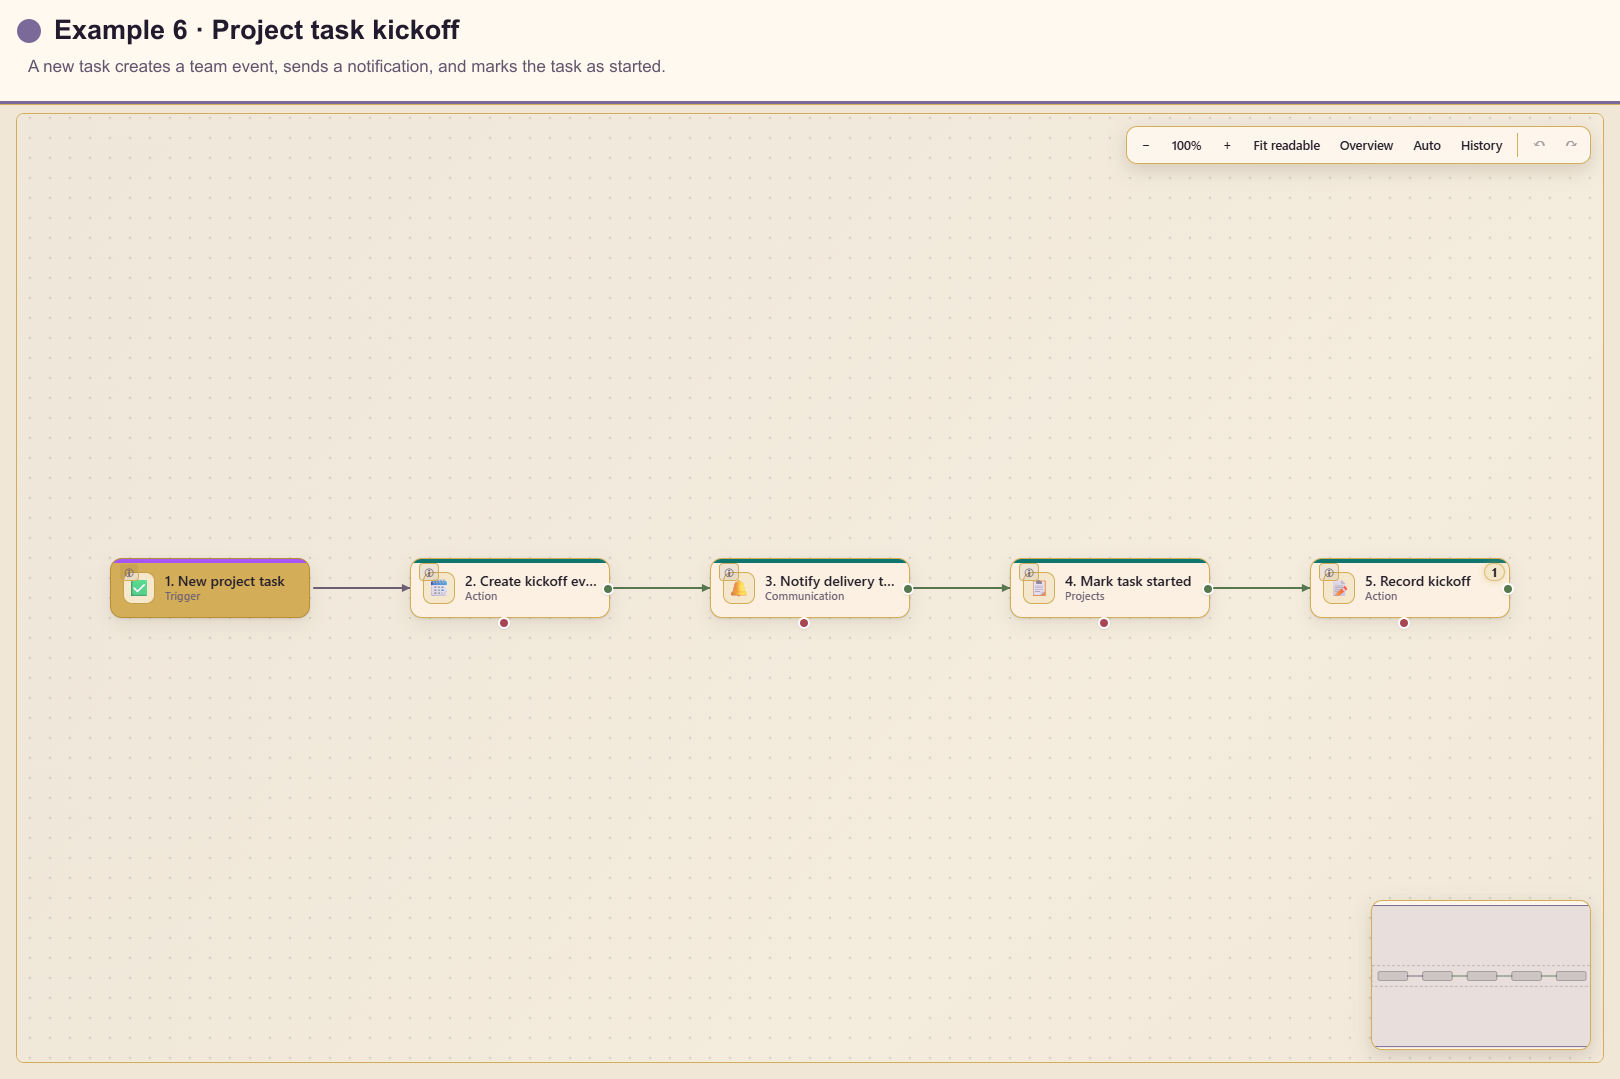Click the green output port of the Mark task started node
Screen dimensions: 1620x1079
(x=1208, y=589)
